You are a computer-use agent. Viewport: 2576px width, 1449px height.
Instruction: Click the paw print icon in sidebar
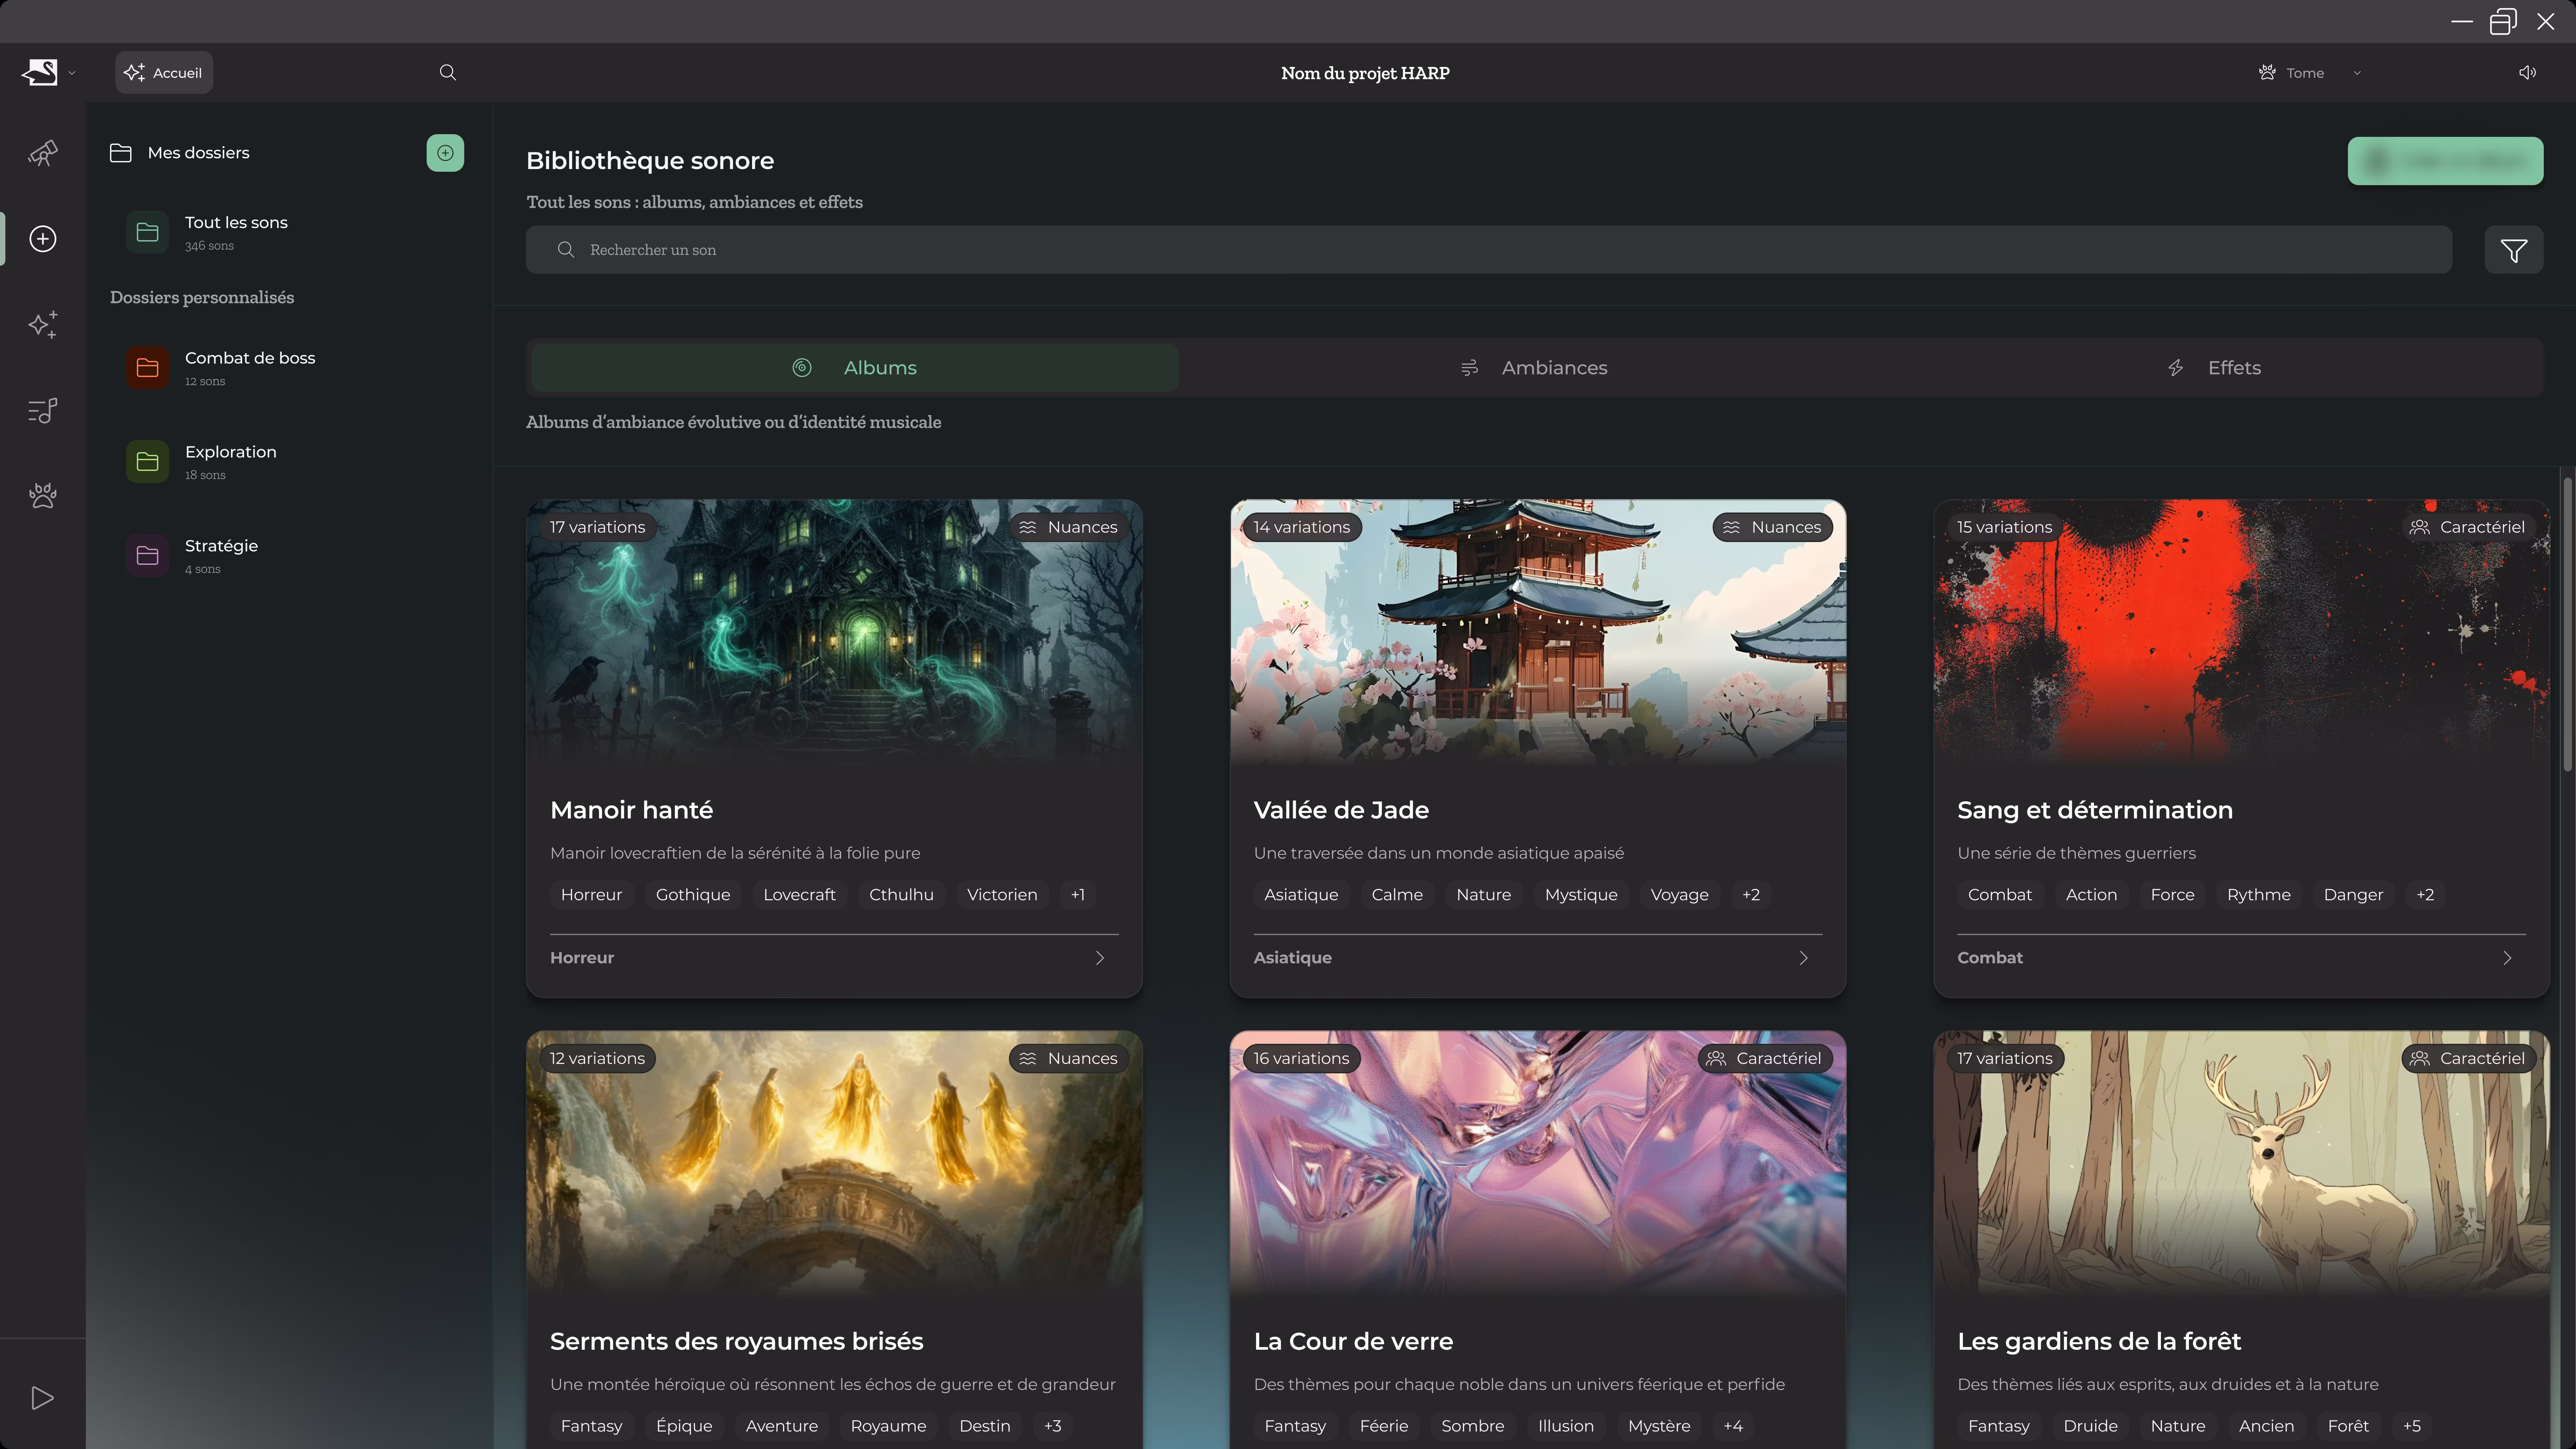click(42, 496)
